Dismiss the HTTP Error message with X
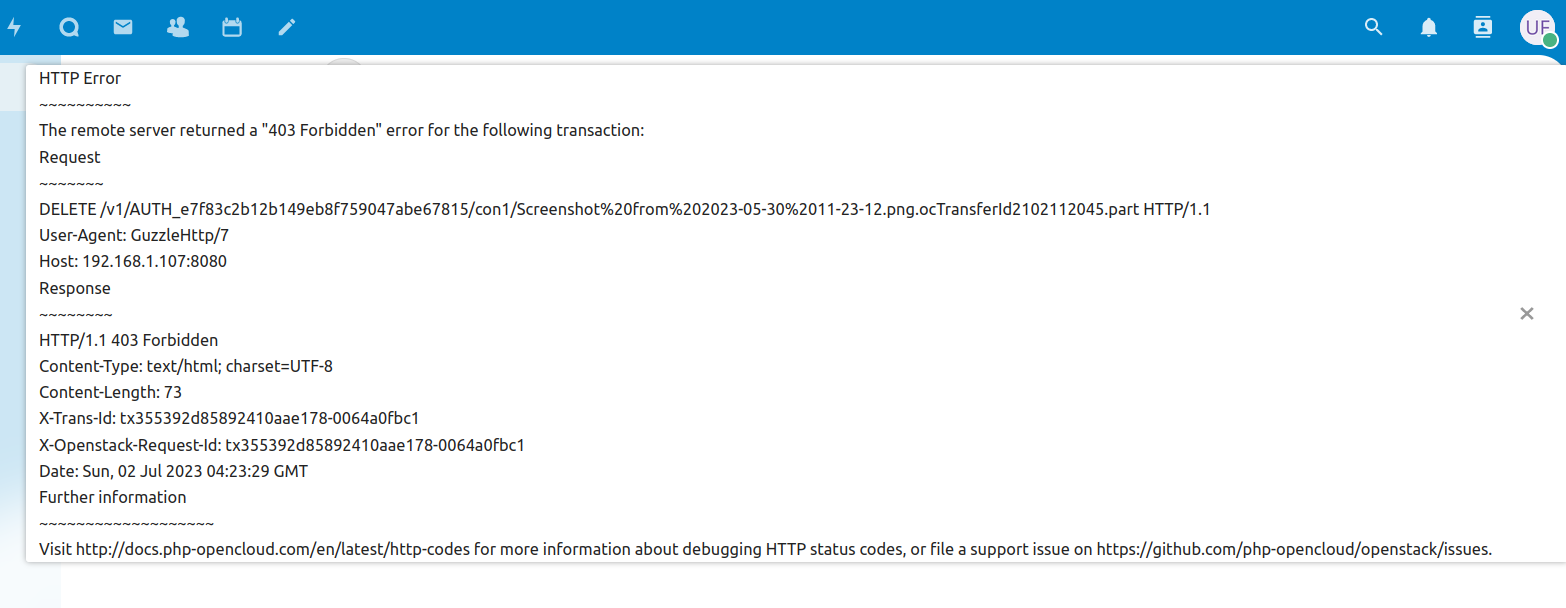 (1527, 314)
